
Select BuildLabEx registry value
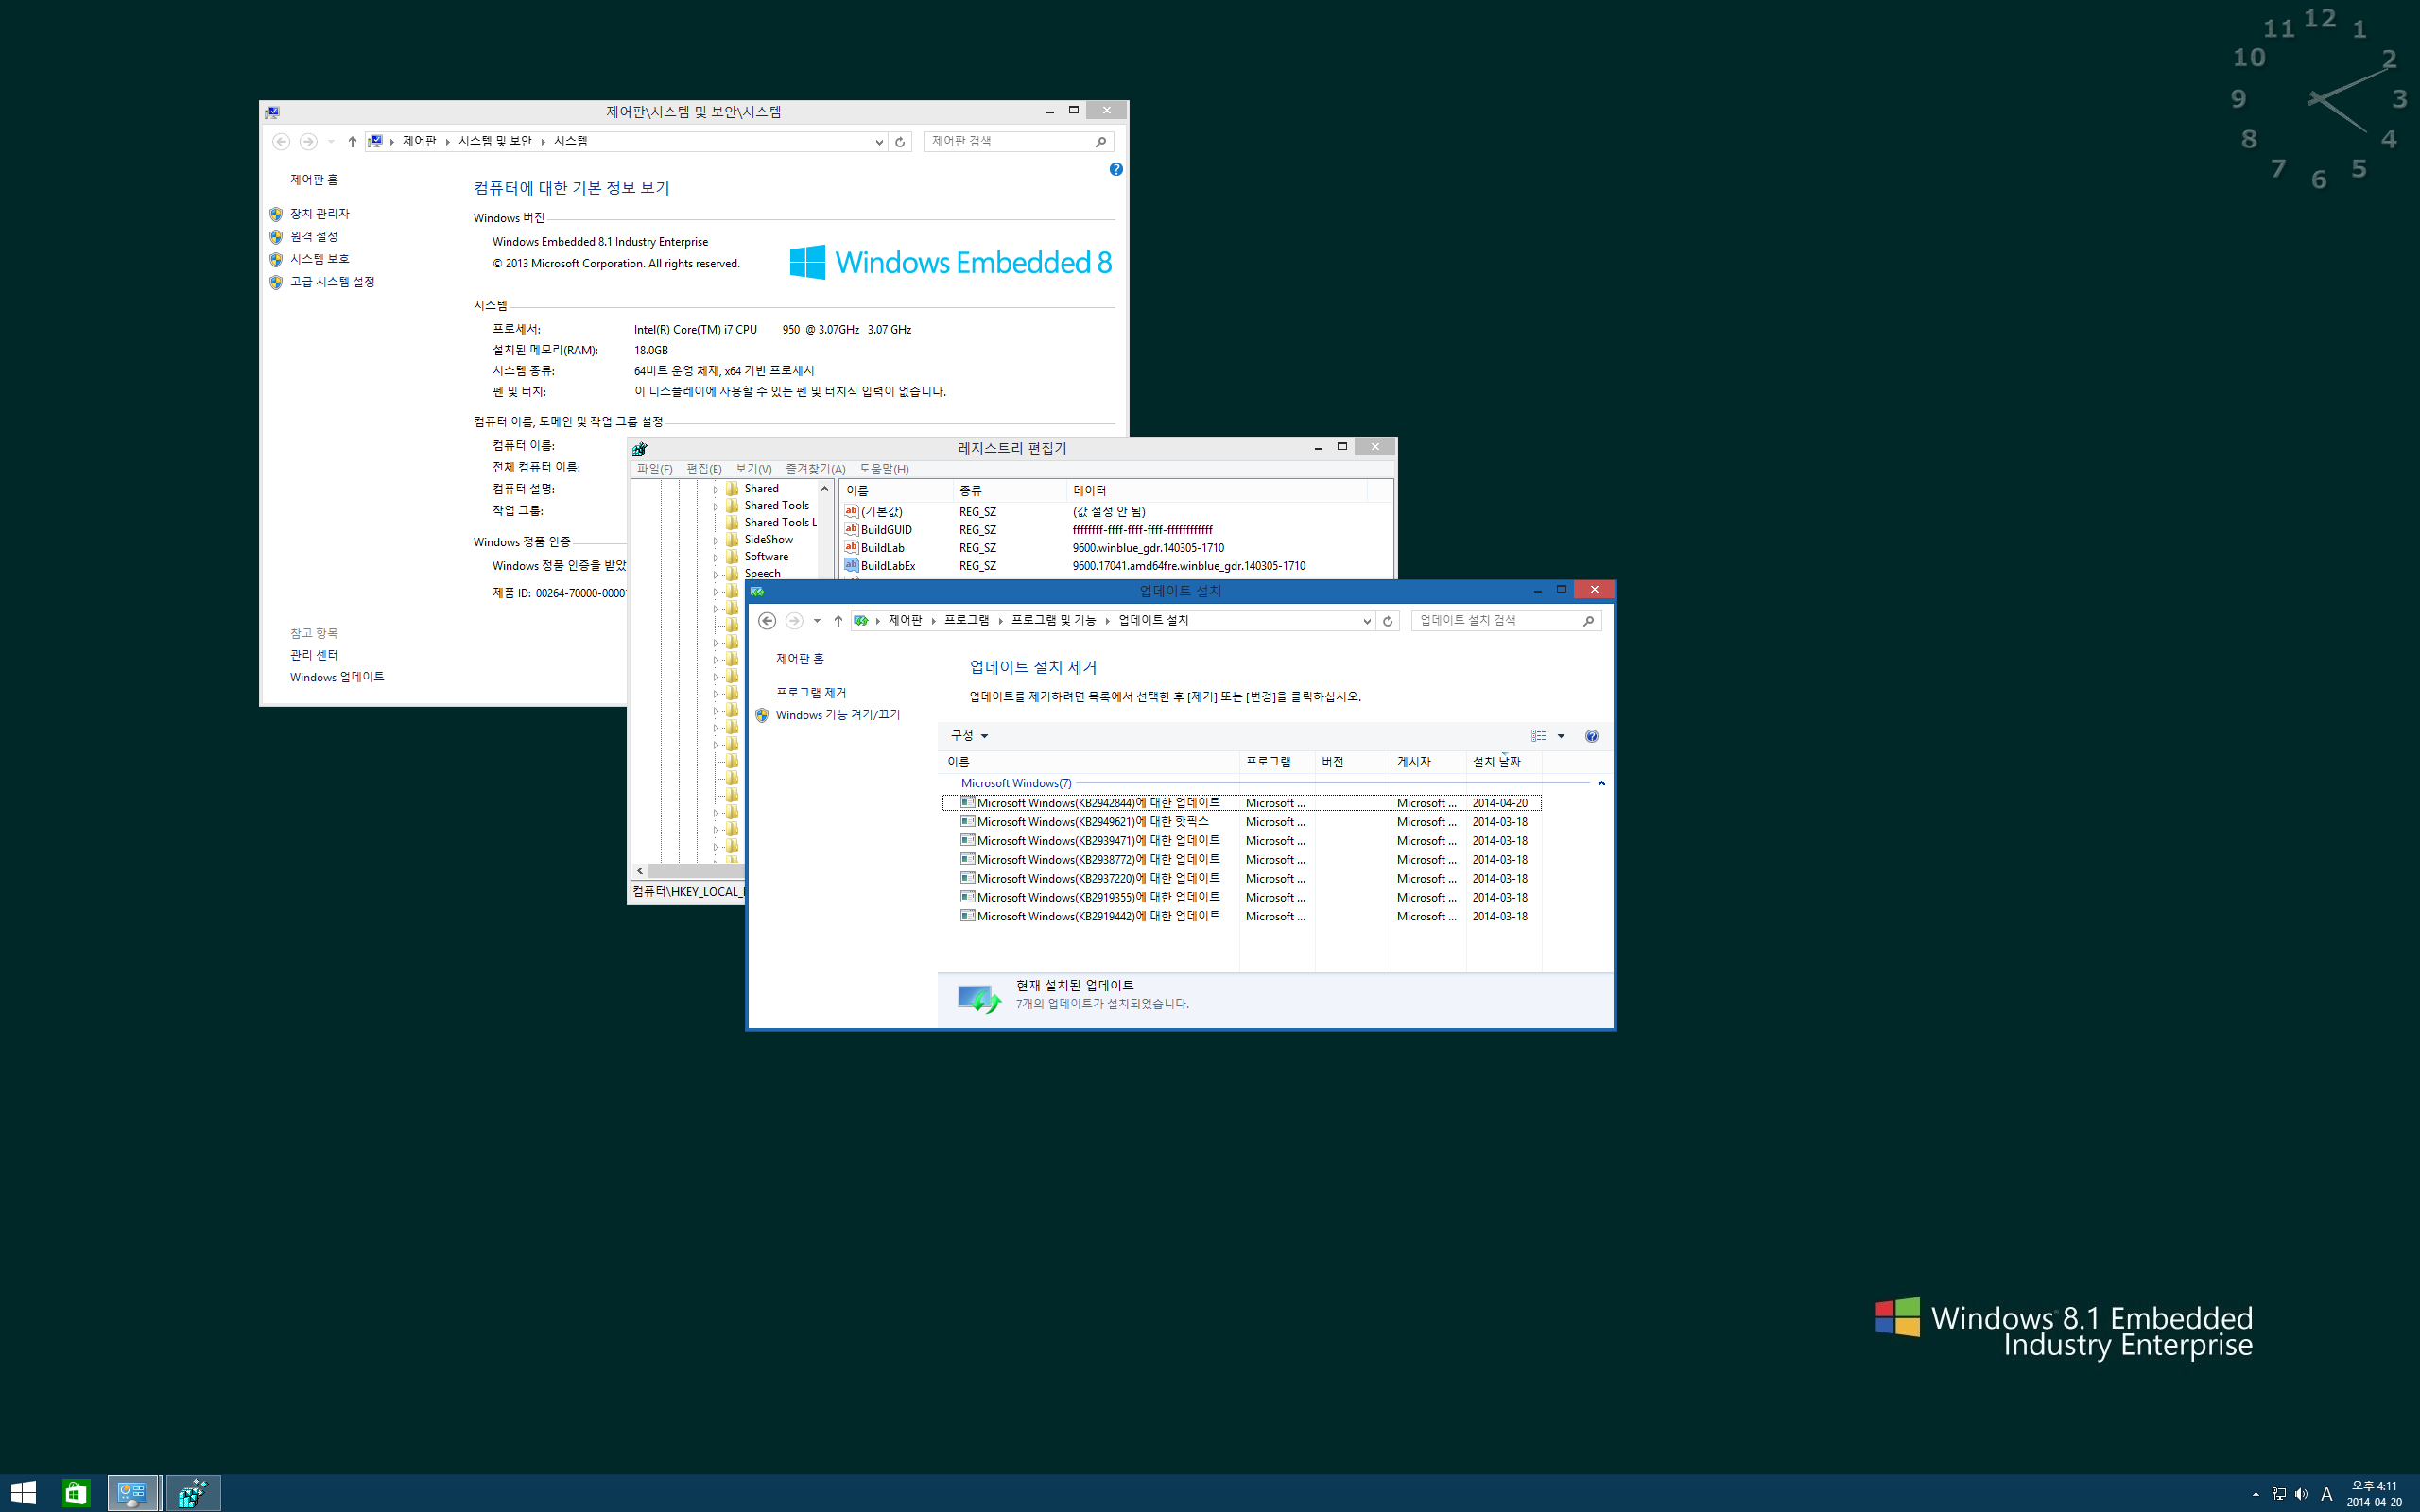pyautogui.click(x=888, y=566)
